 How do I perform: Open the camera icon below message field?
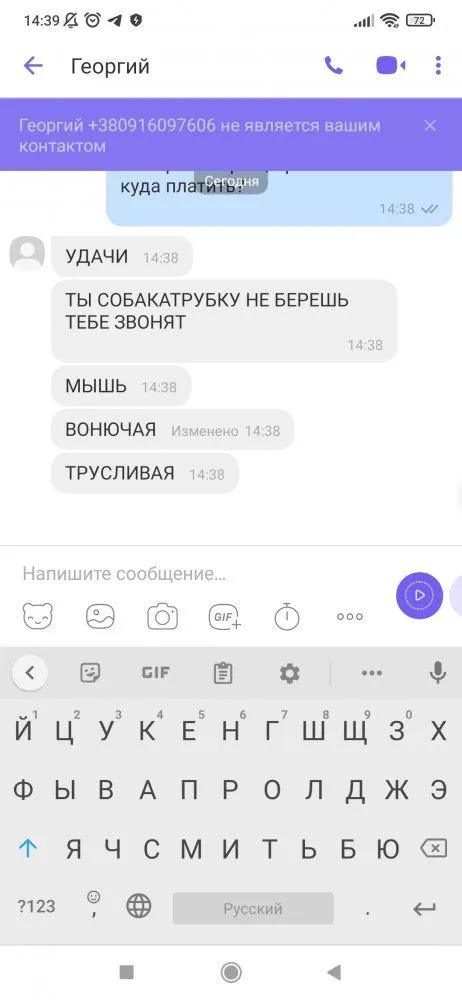(x=163, y=617)
